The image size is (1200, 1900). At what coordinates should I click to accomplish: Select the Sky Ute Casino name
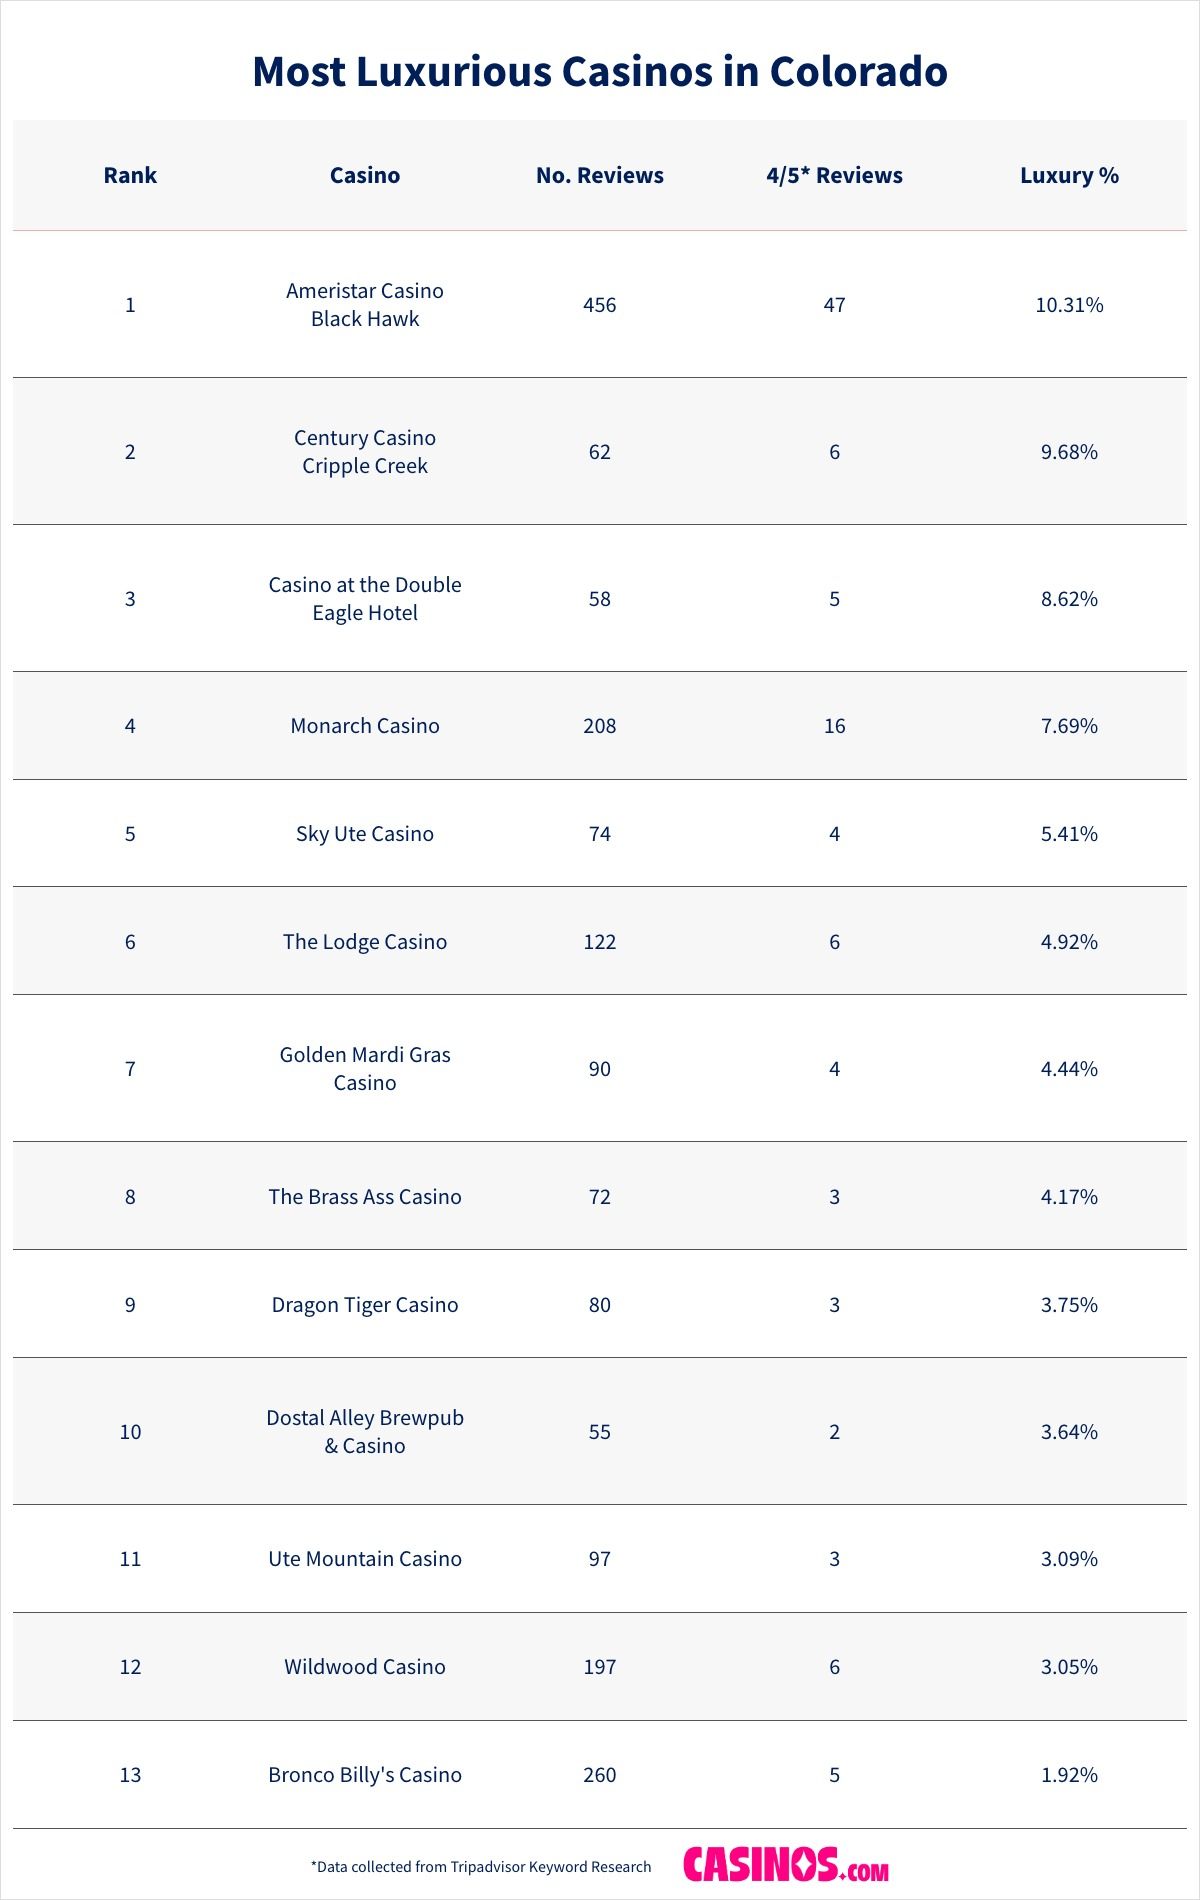365,833
